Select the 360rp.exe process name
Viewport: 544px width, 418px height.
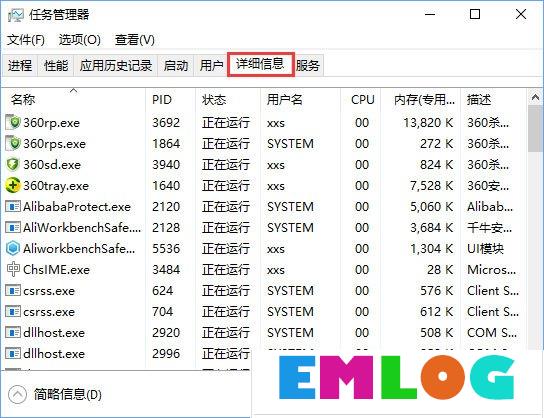tap(51, 123)
